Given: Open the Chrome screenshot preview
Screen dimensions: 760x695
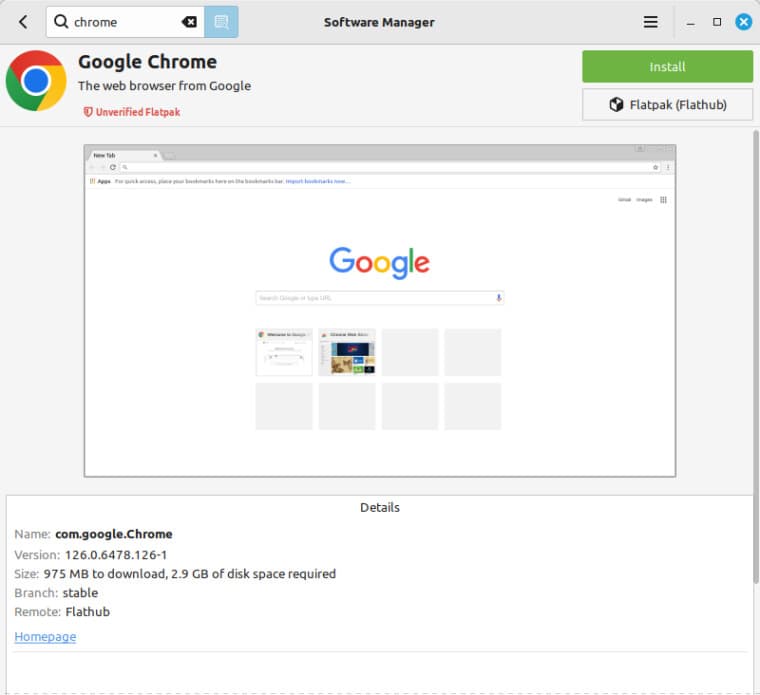Looking at the screenshot, I should [x=380, y=311].
